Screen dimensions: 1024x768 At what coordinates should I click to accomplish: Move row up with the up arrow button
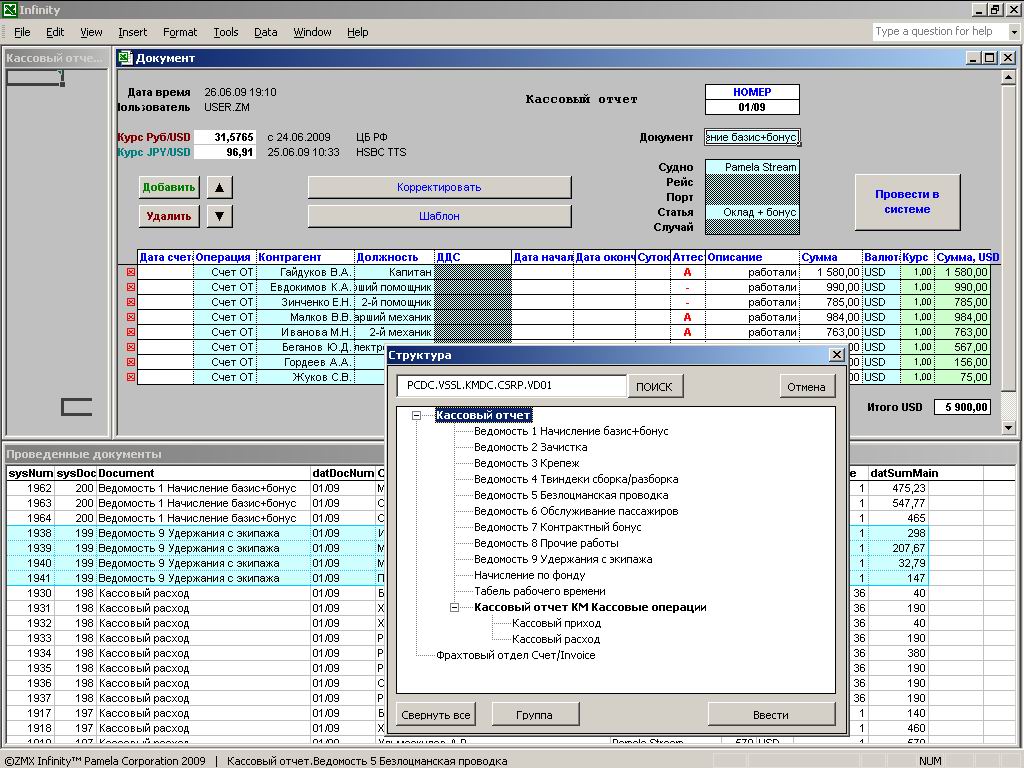click(219, 187)
